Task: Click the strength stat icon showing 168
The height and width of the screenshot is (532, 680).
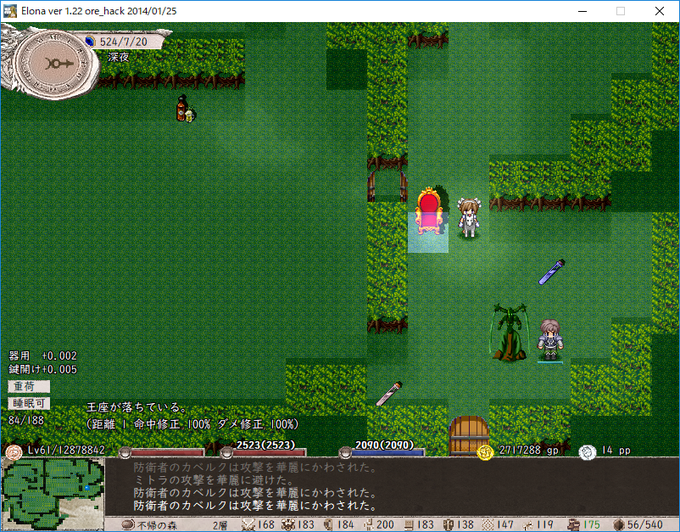Action: (248, 525)
